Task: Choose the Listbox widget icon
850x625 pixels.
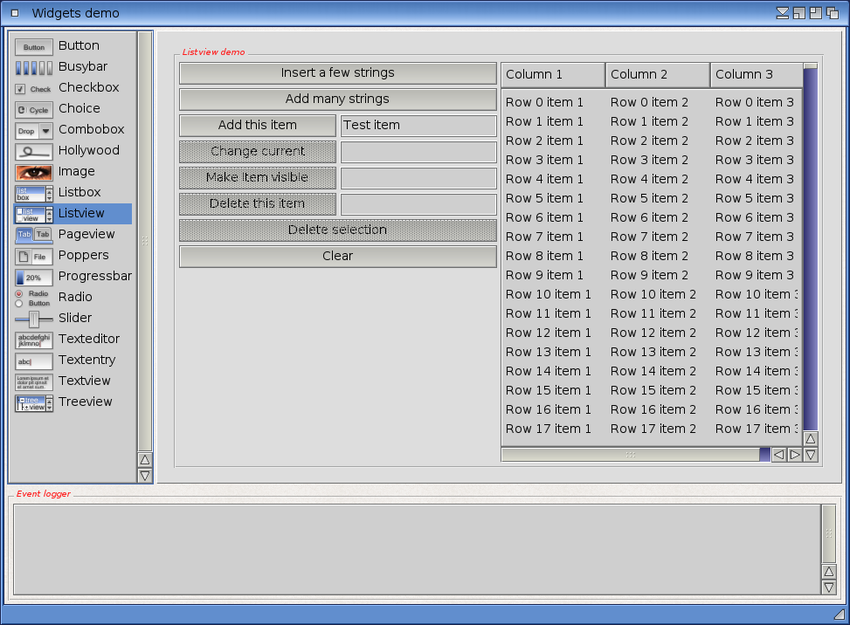Action: click(34, 193)
